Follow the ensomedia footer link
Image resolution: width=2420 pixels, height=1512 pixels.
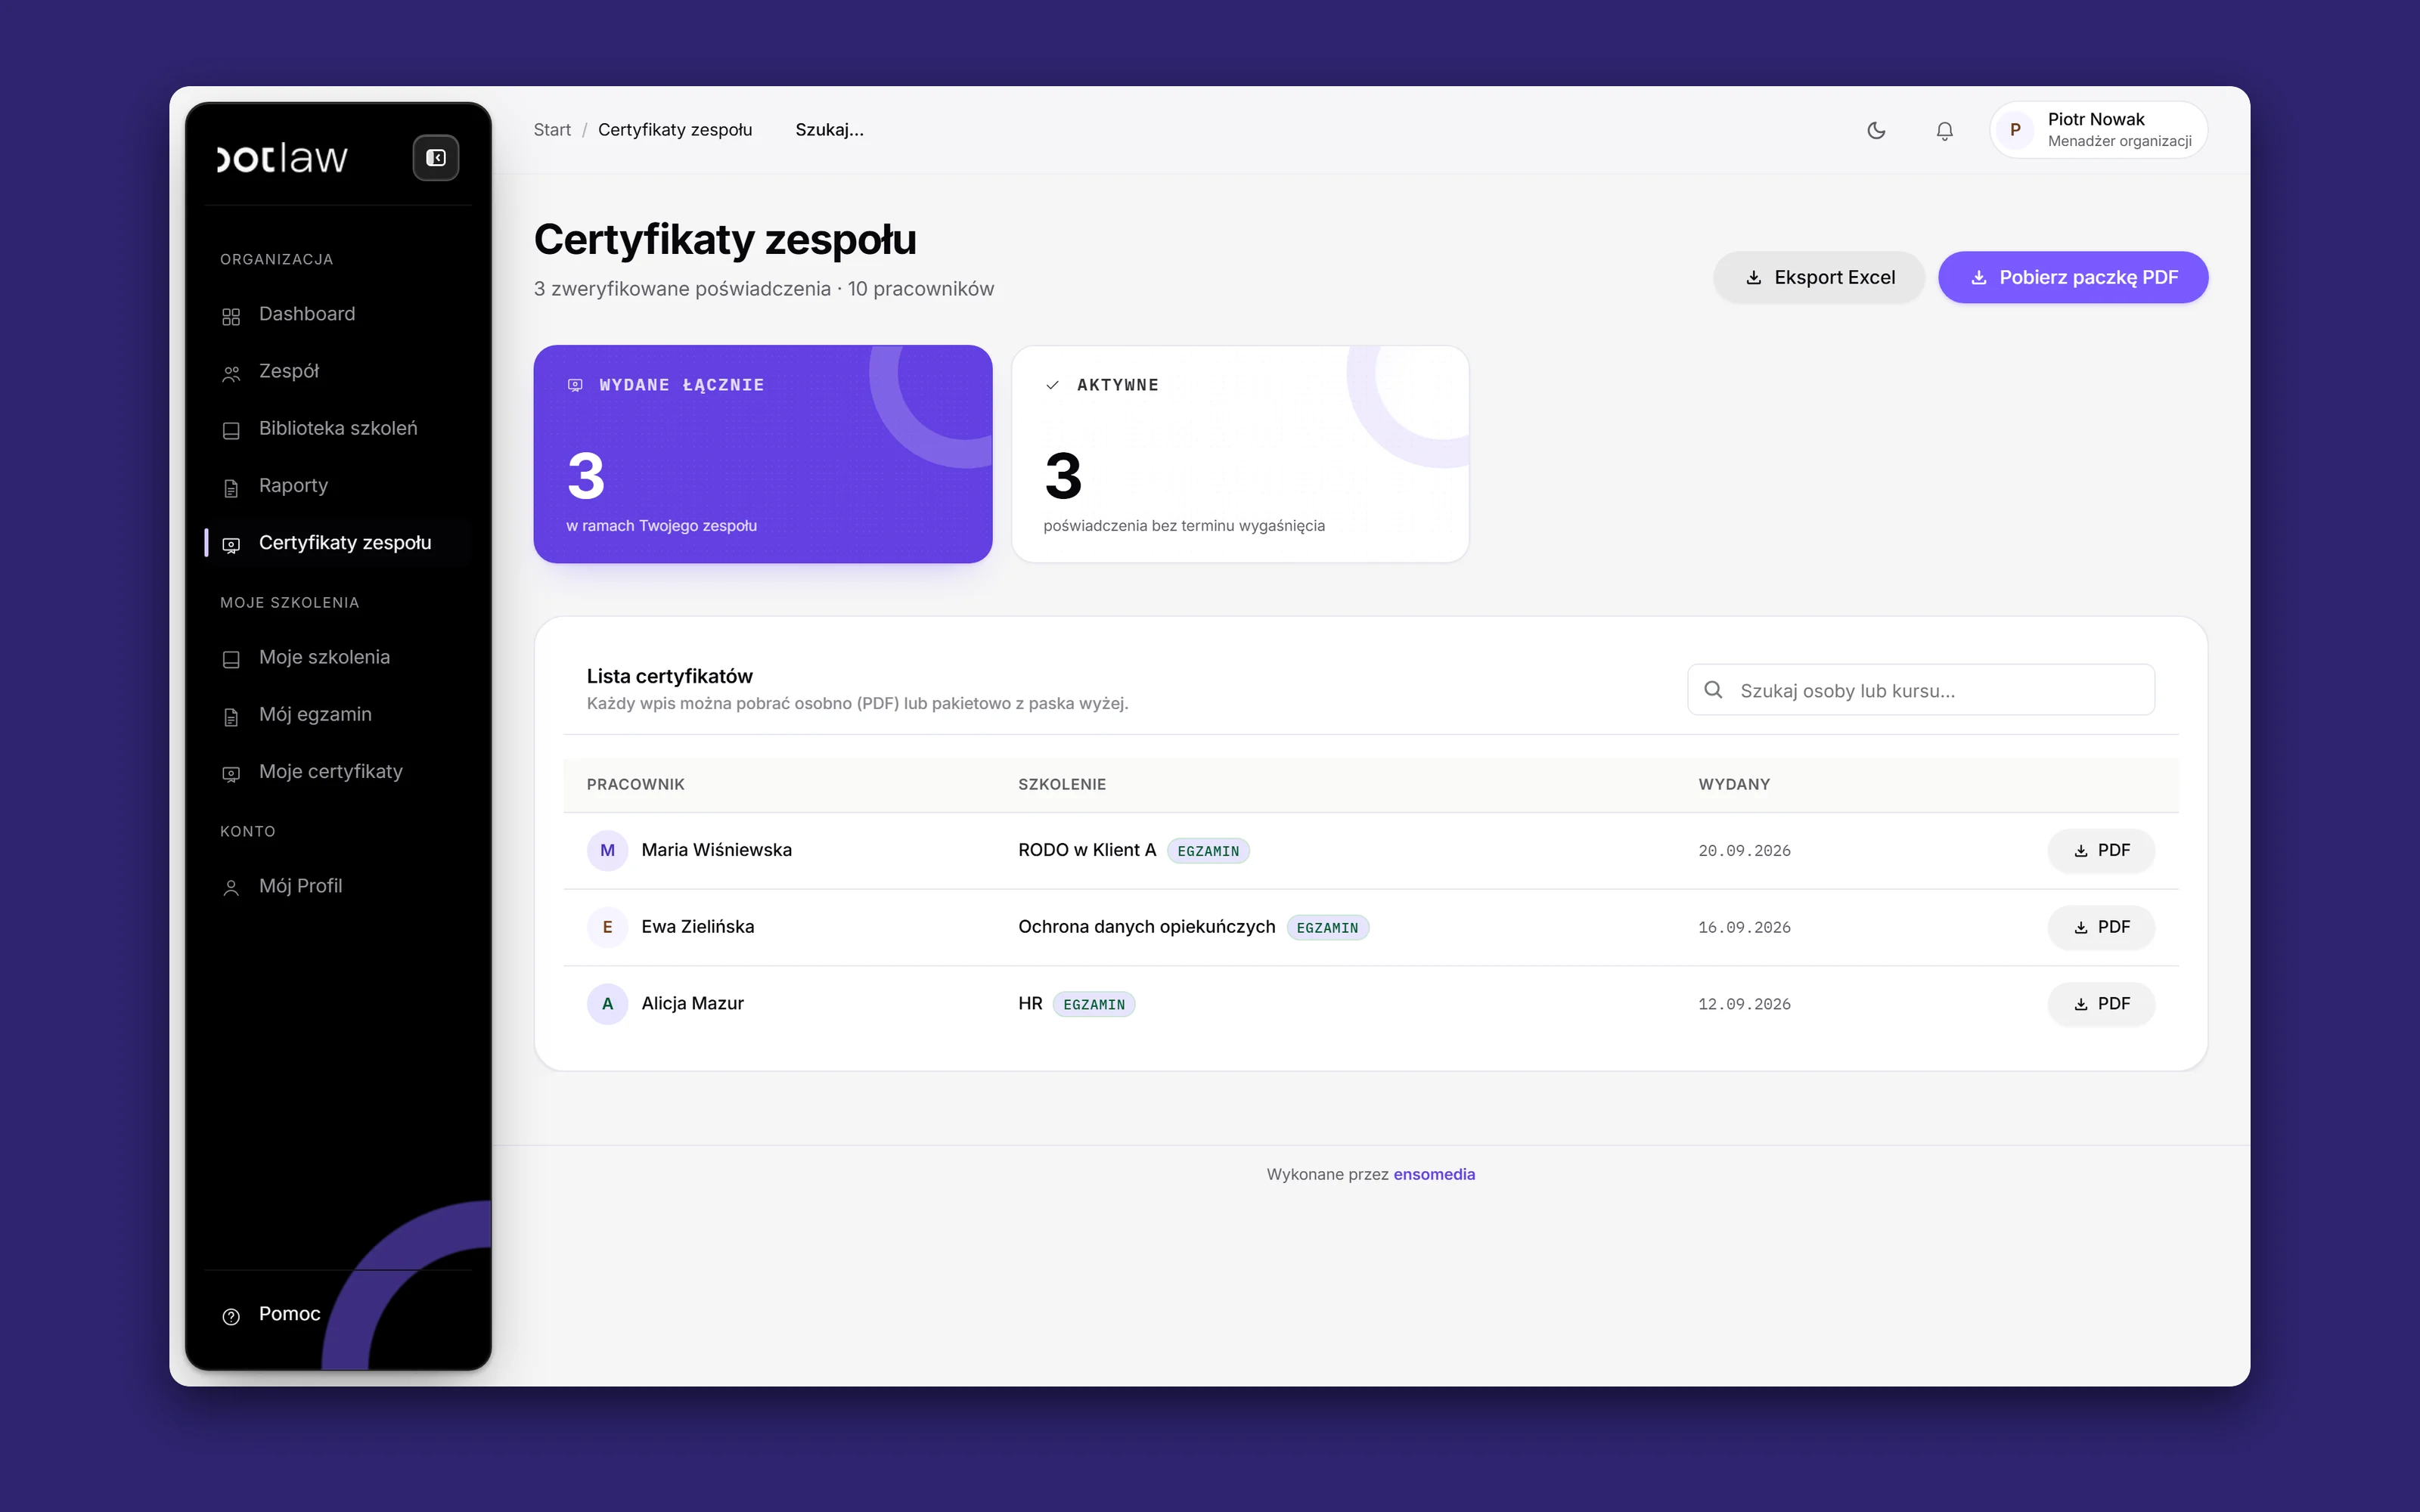(x=1434, y=1174)
